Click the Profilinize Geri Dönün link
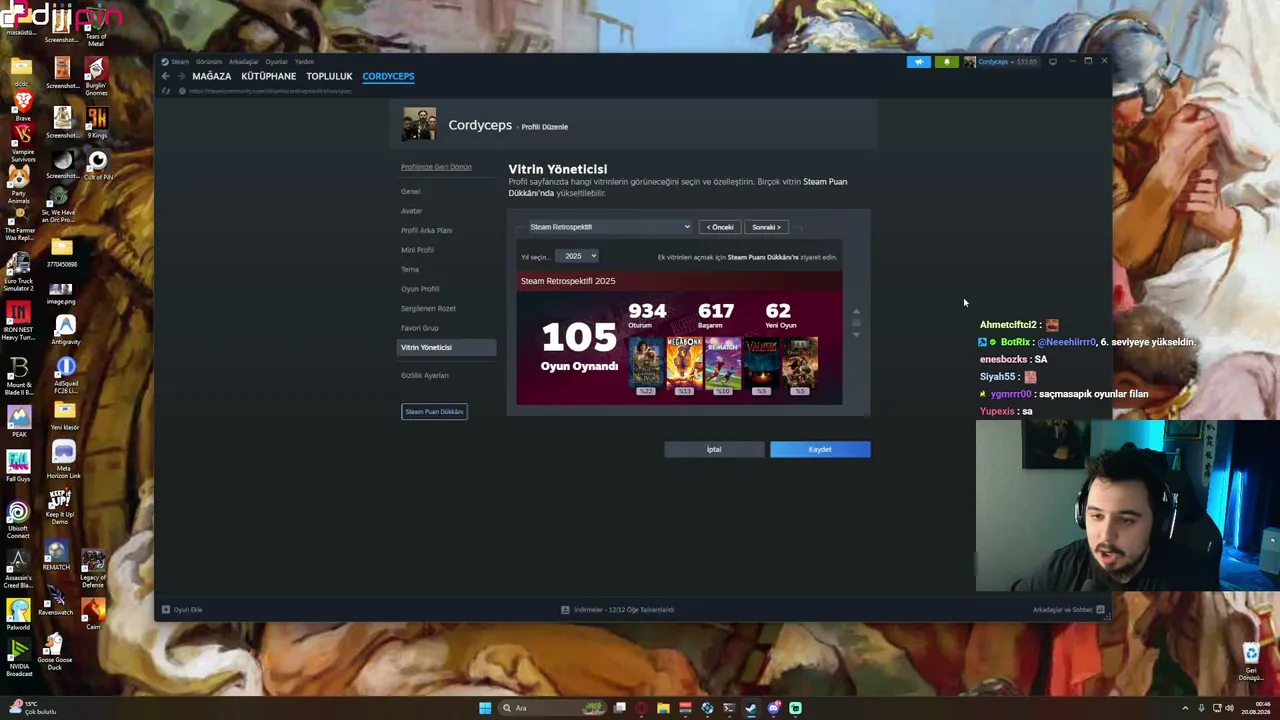This screenshot has height=720, width=1280. point(436,167)
